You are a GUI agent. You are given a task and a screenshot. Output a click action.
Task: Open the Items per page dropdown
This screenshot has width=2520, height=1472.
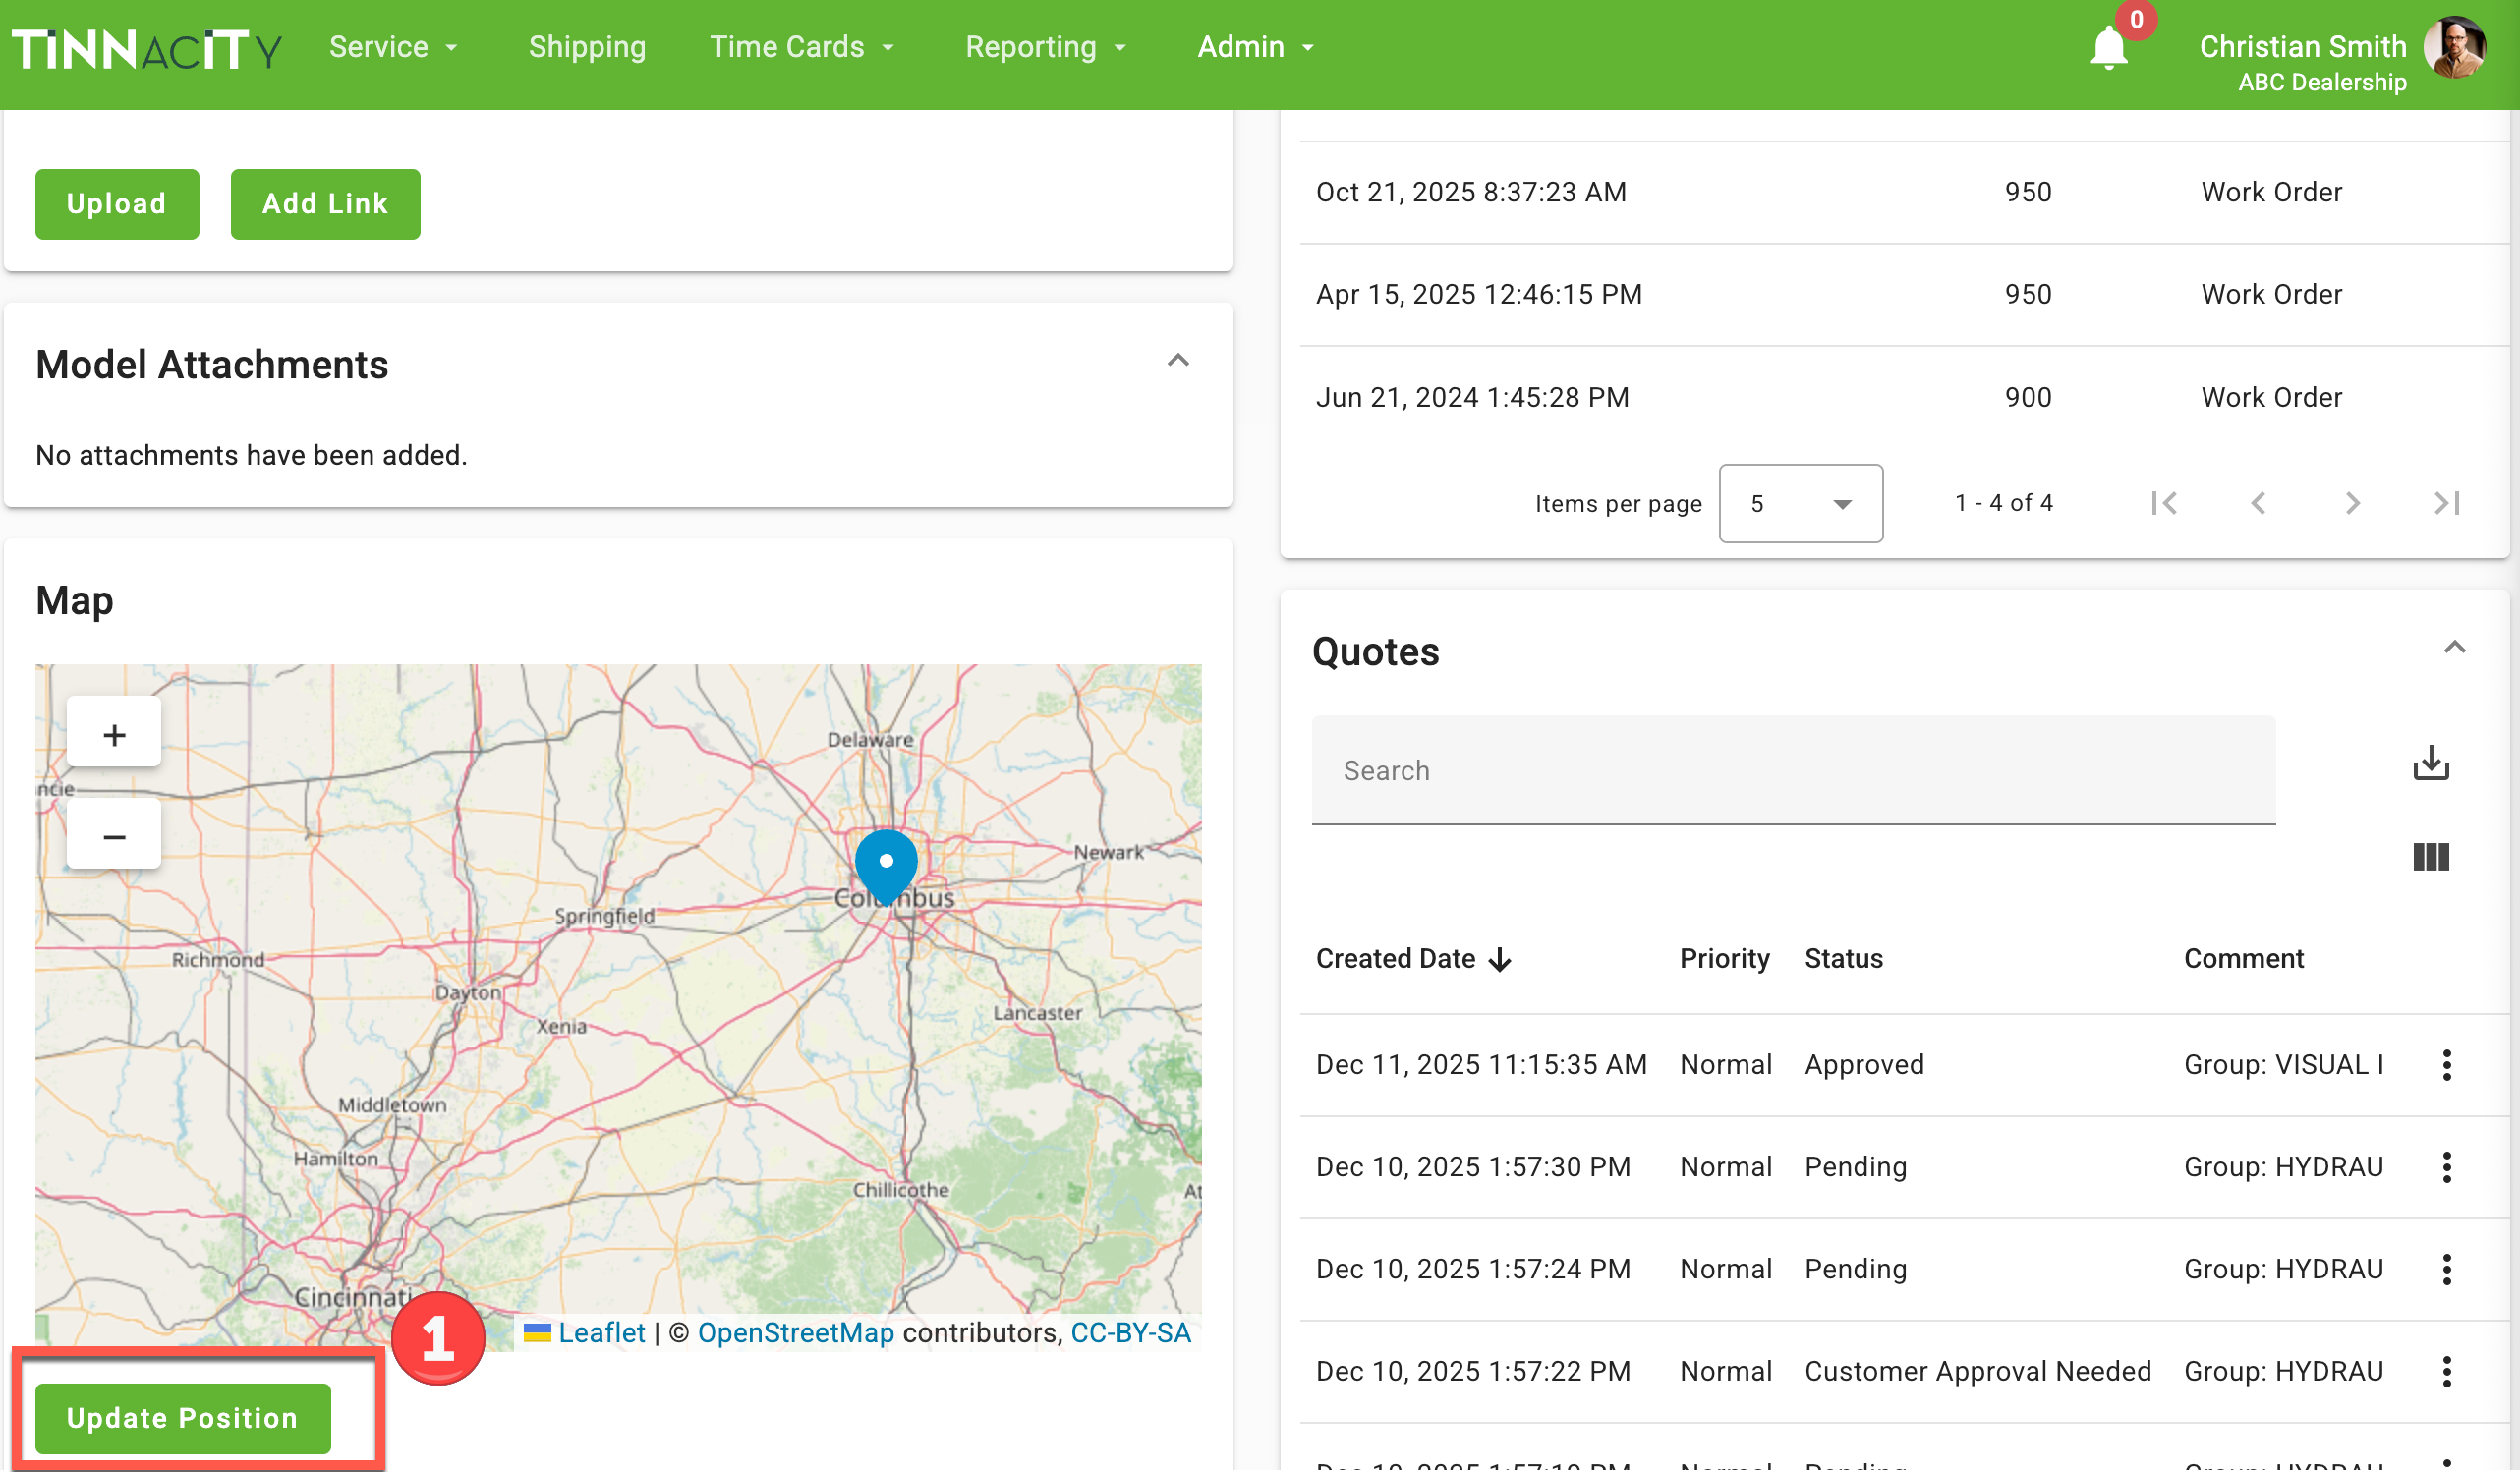coord(1800,503)
